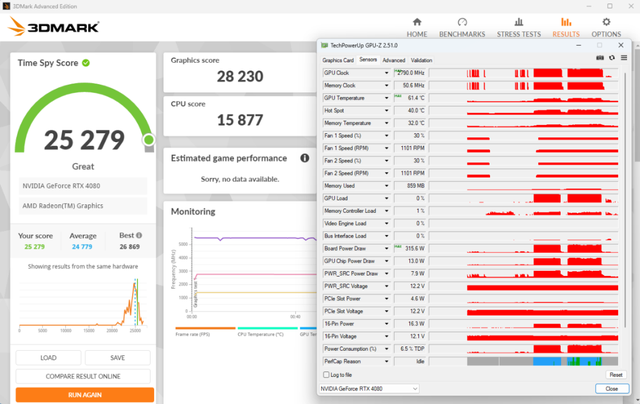Open the Validation tab in GPU-Z
The image size is (640, 404).
[421, 60]
